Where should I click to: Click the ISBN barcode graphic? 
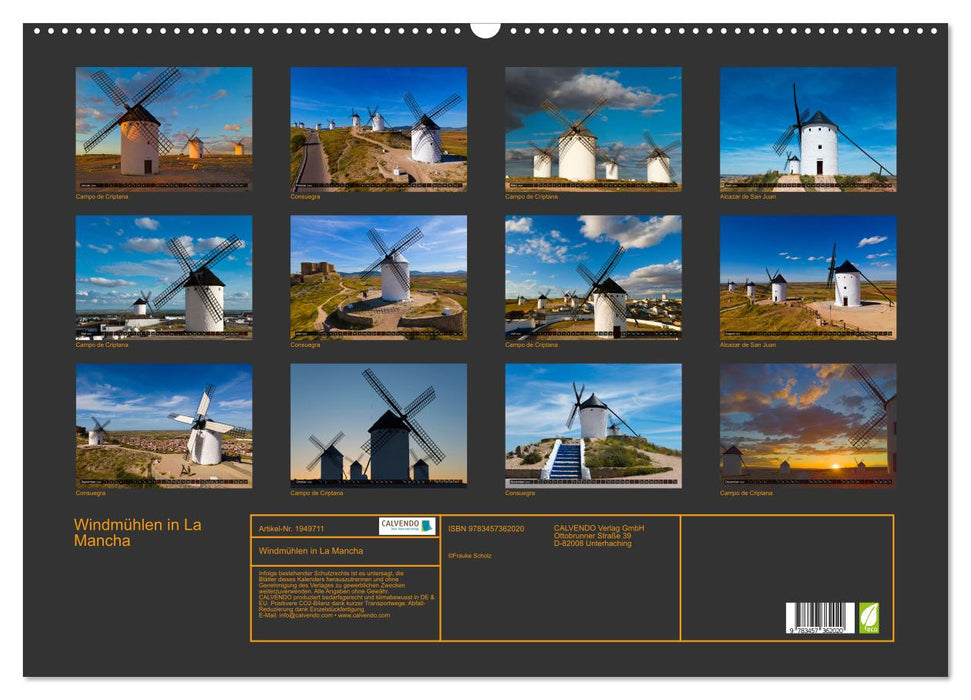[820, 616]
